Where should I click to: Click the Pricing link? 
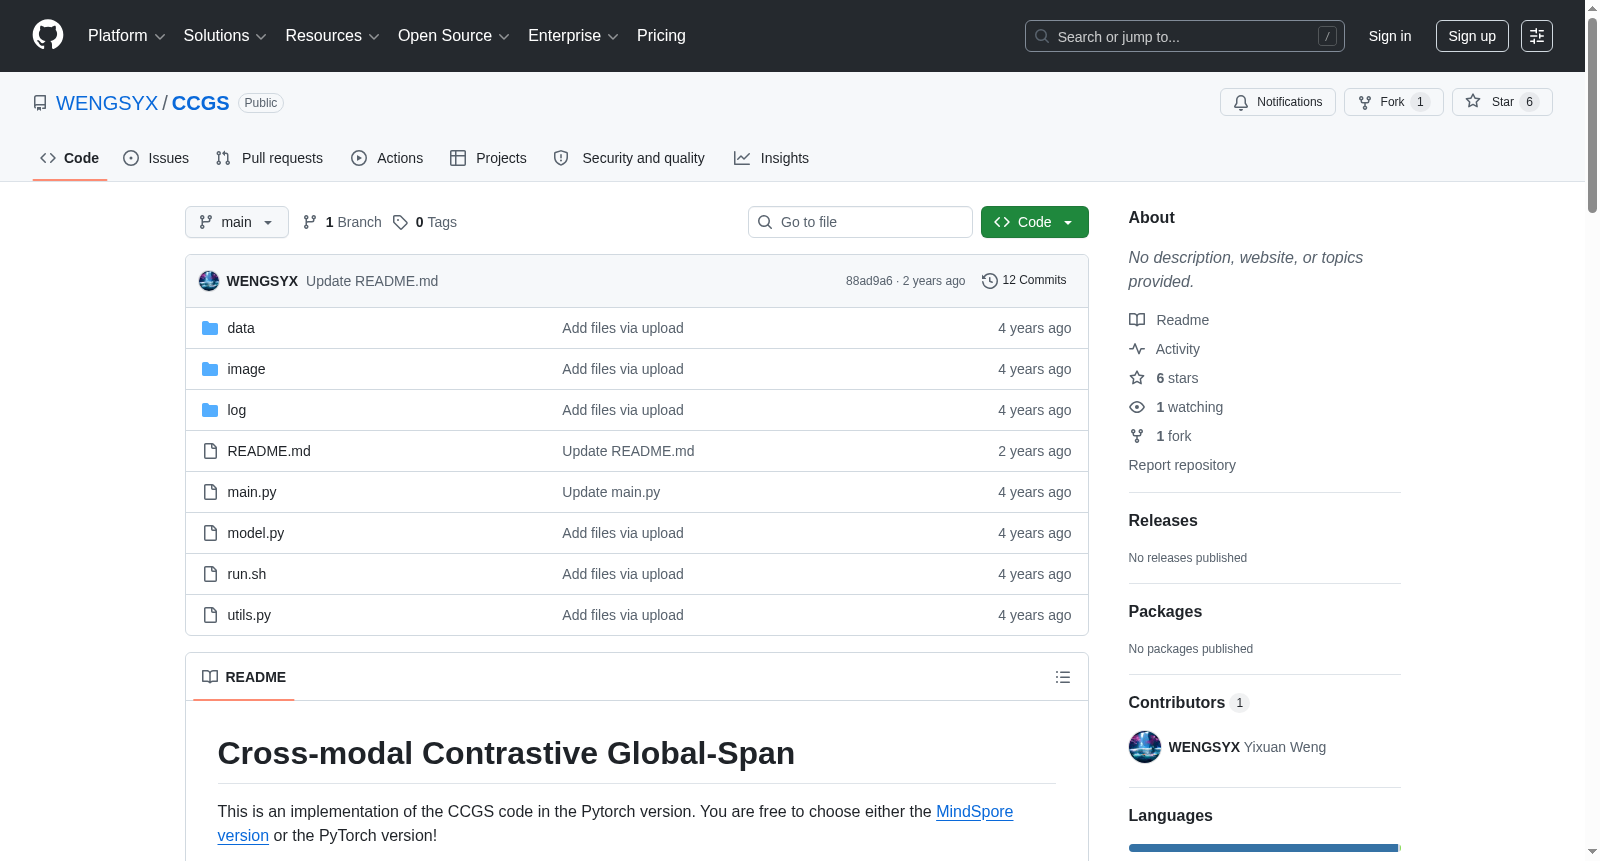661,36
